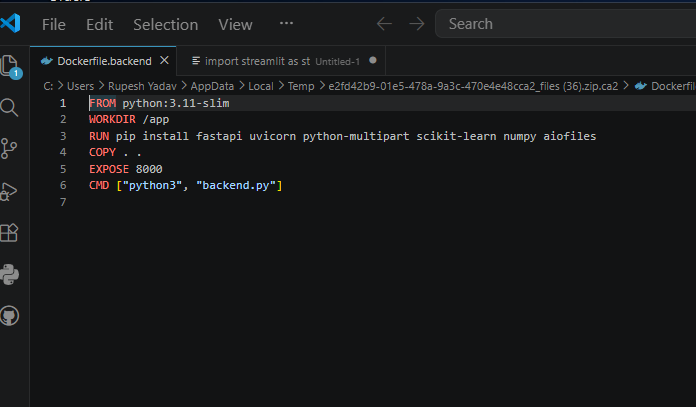This screenshot has width=696, height=407.
Task: Open the Edit menu
Action: point(99,24)
